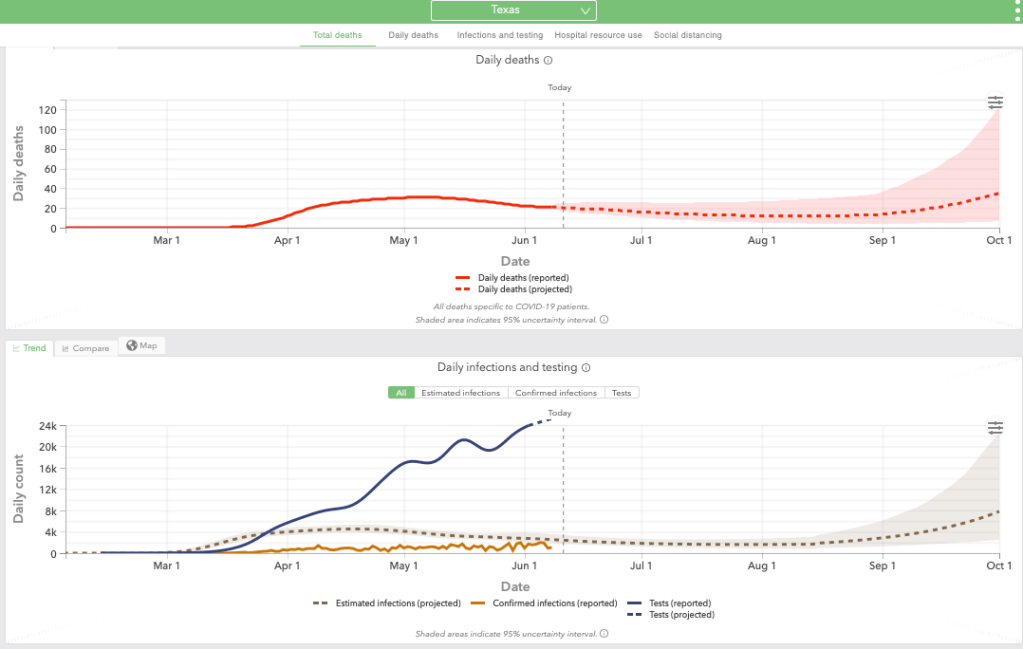Screen dimensions: 1023x649
Task: Open the Map view with globe icon
Action: (141, 346)
